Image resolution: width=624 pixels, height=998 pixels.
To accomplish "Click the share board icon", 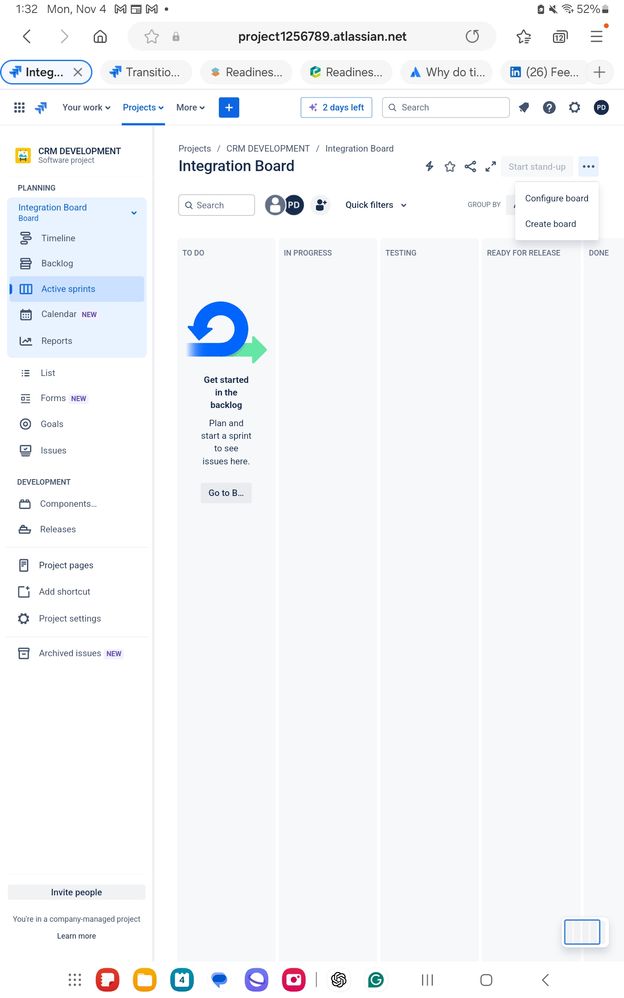I will (x=470, y=167).
